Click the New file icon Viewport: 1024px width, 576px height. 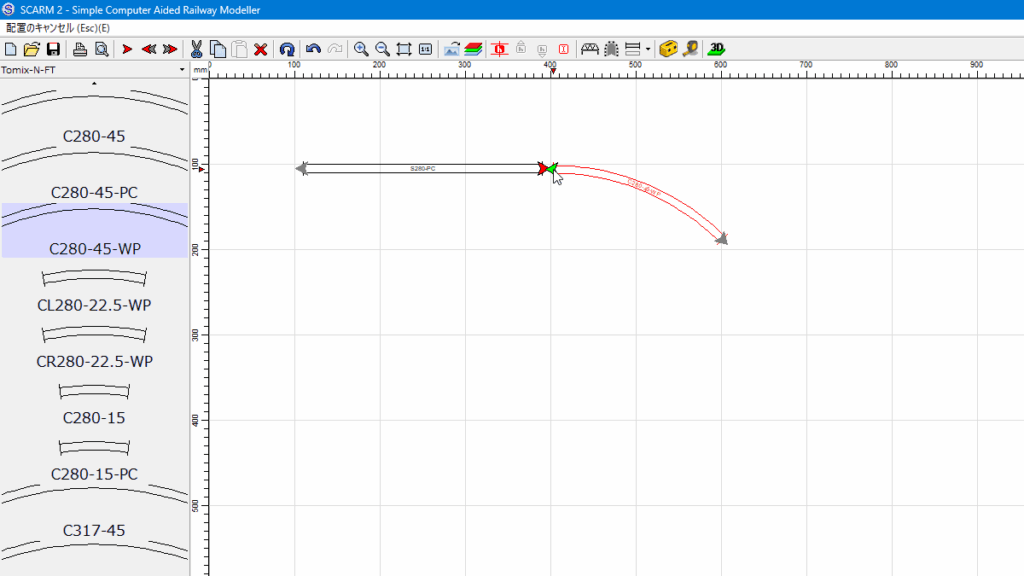11,49
